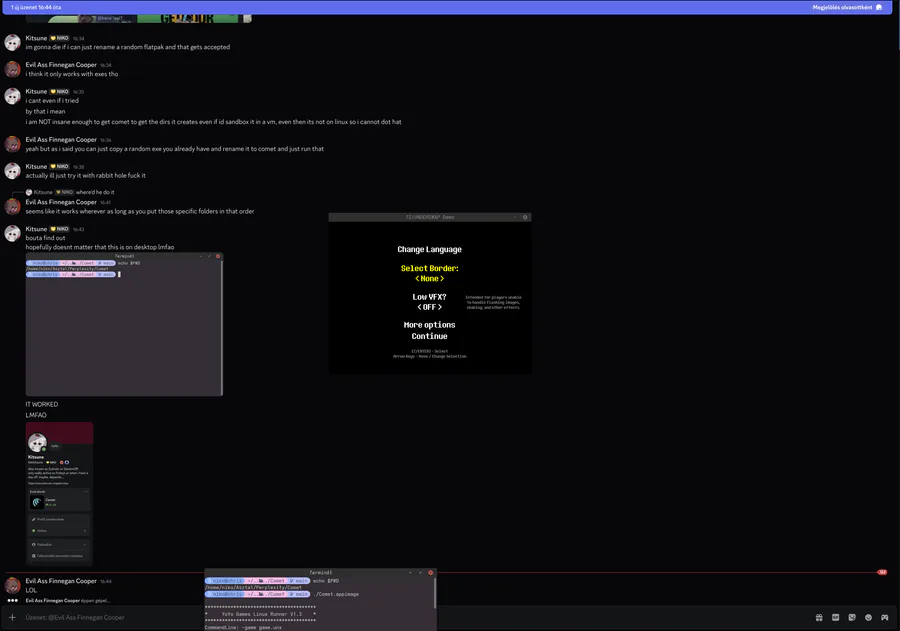Viewport: 900px width, 631px height.
Task: Open the GIF picker
Action: (x=836, y=617)
